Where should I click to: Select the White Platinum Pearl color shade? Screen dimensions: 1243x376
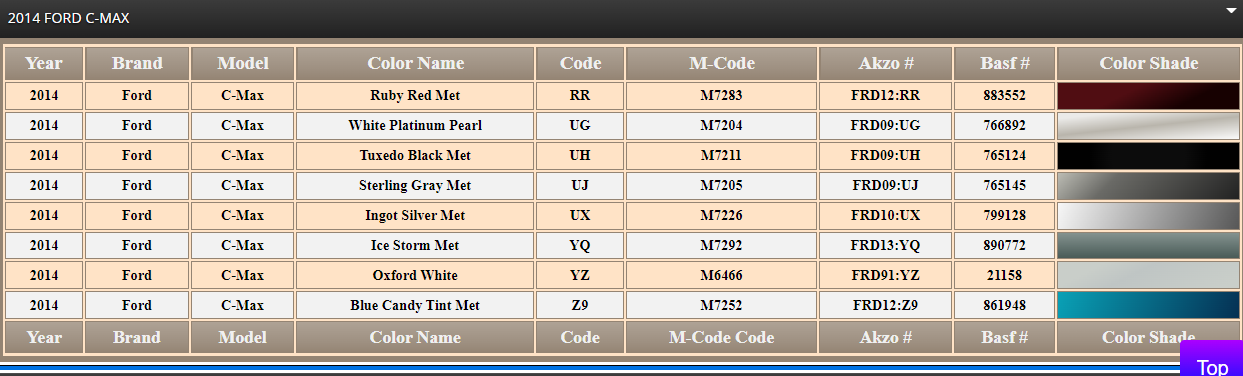[x=1148, y=126]
